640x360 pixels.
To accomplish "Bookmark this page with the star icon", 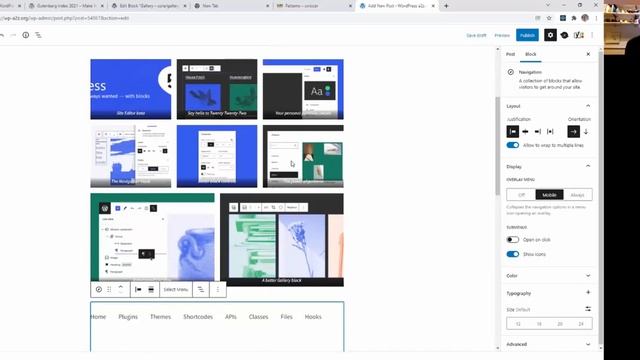I will pos(549,18).
